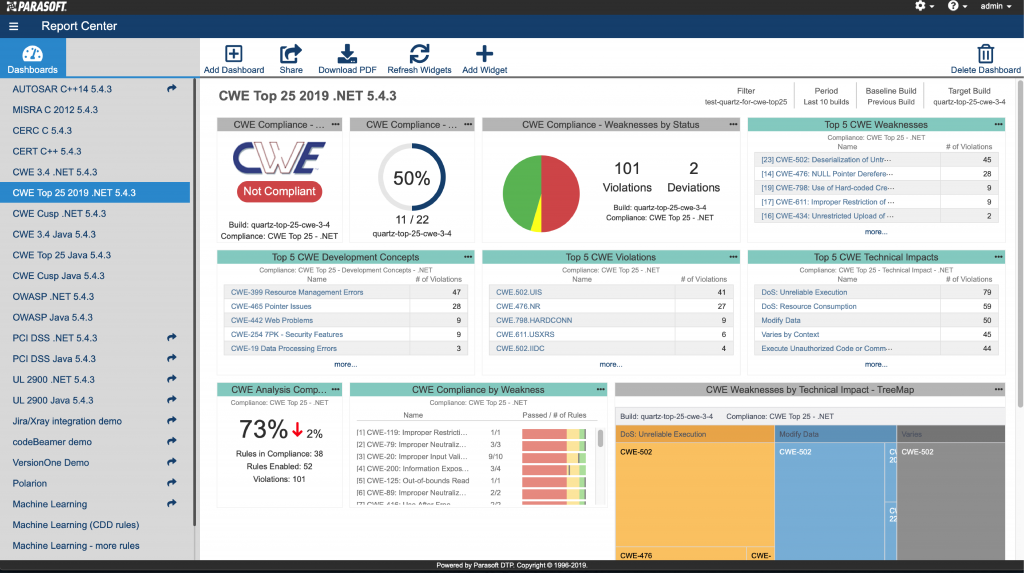Open the hamburger navigation menu

14,27
